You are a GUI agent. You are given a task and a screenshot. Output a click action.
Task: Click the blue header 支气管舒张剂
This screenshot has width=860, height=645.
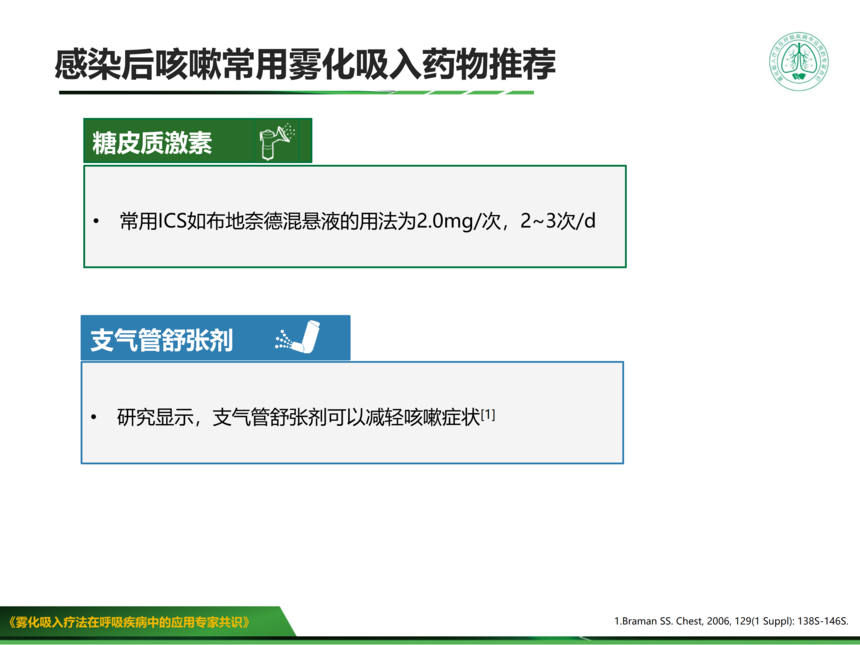[216, 338]
